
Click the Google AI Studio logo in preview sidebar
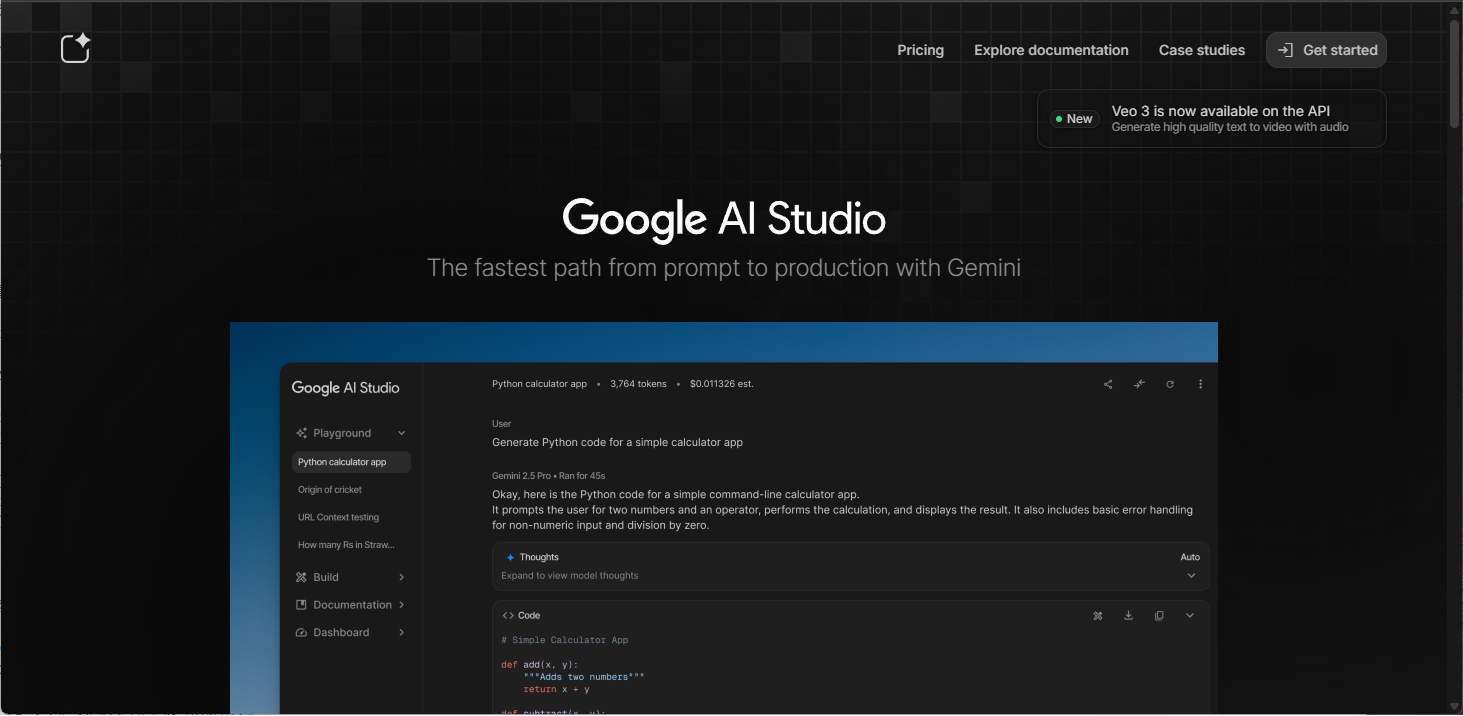coord(345,388)
